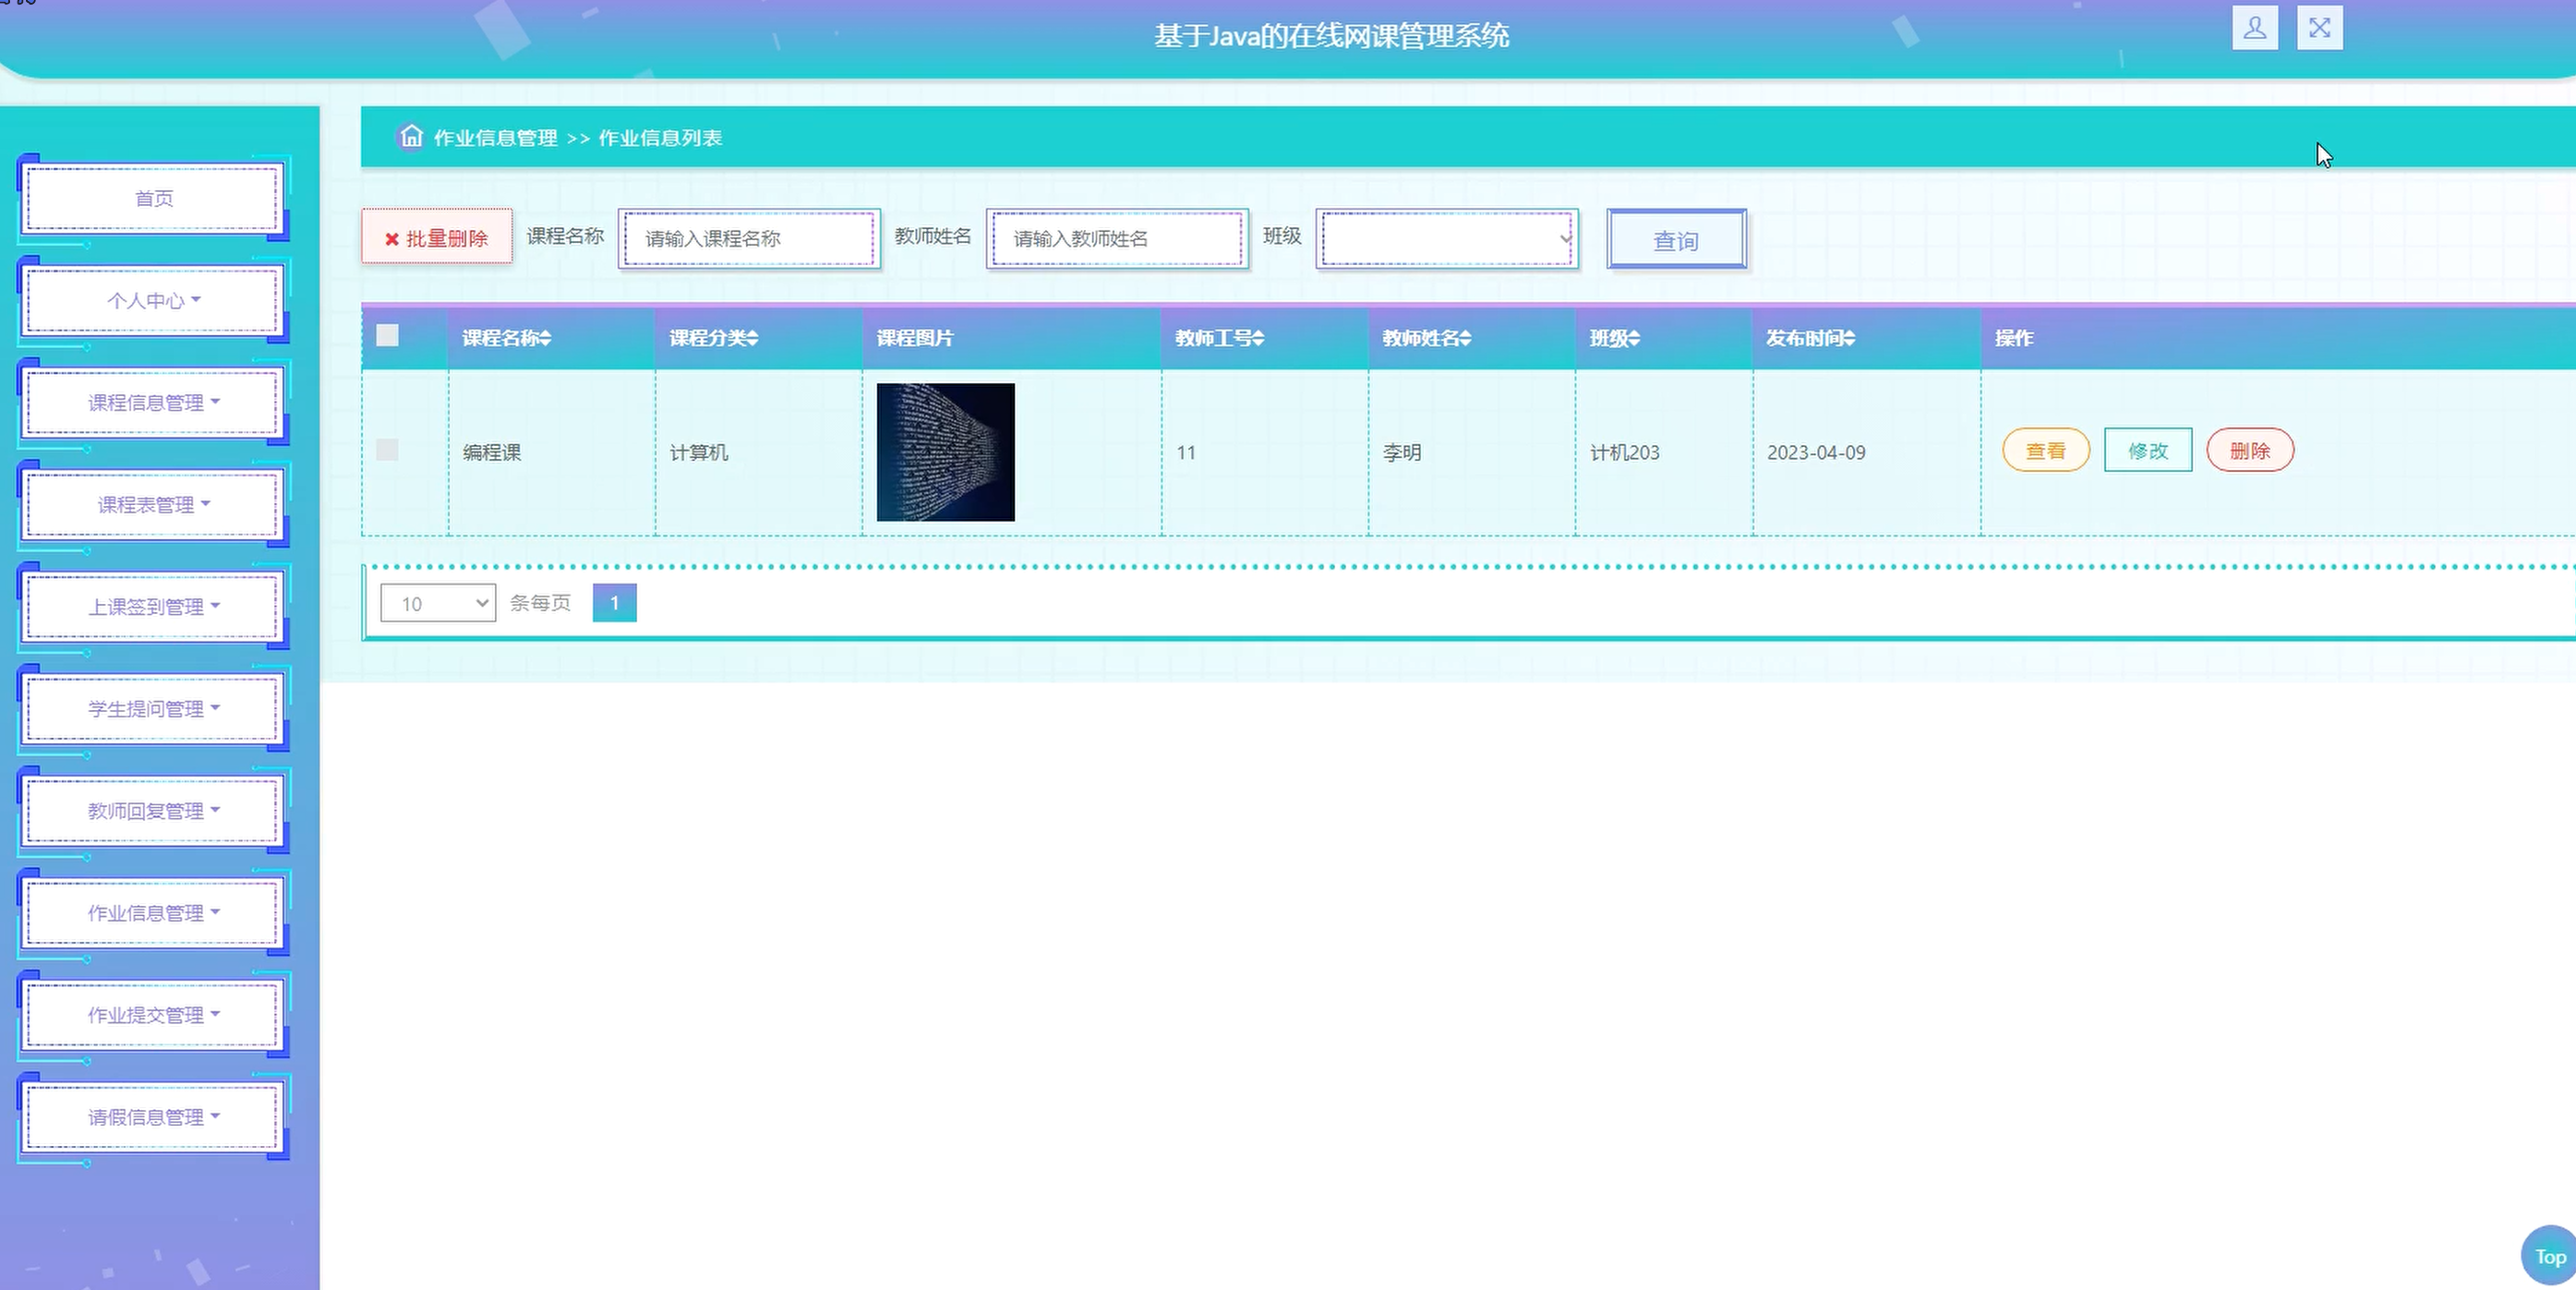Open the rows-per-page dropdown showing 10
Screen dimensions: 2576x1290
(x=438, y=603)
